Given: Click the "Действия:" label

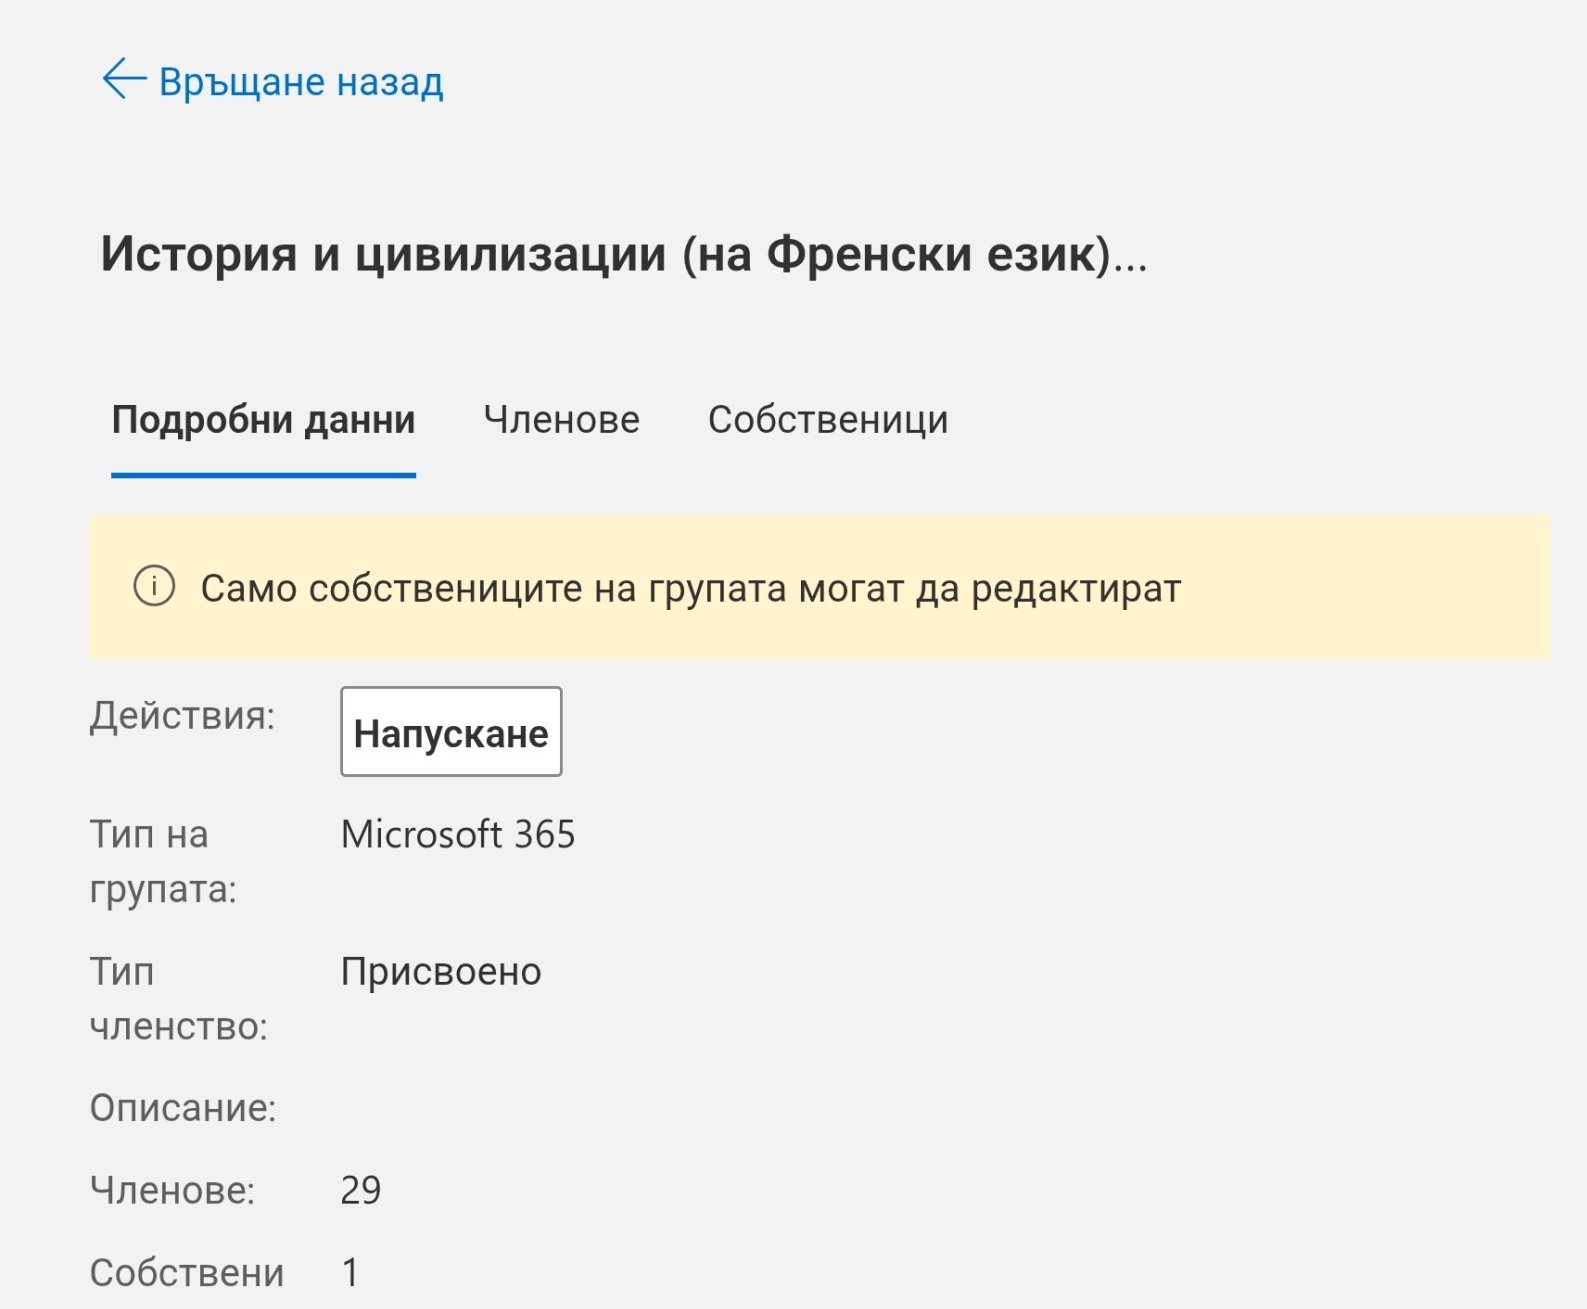Looking at the screenshot, I should click(x=182, y=716).
